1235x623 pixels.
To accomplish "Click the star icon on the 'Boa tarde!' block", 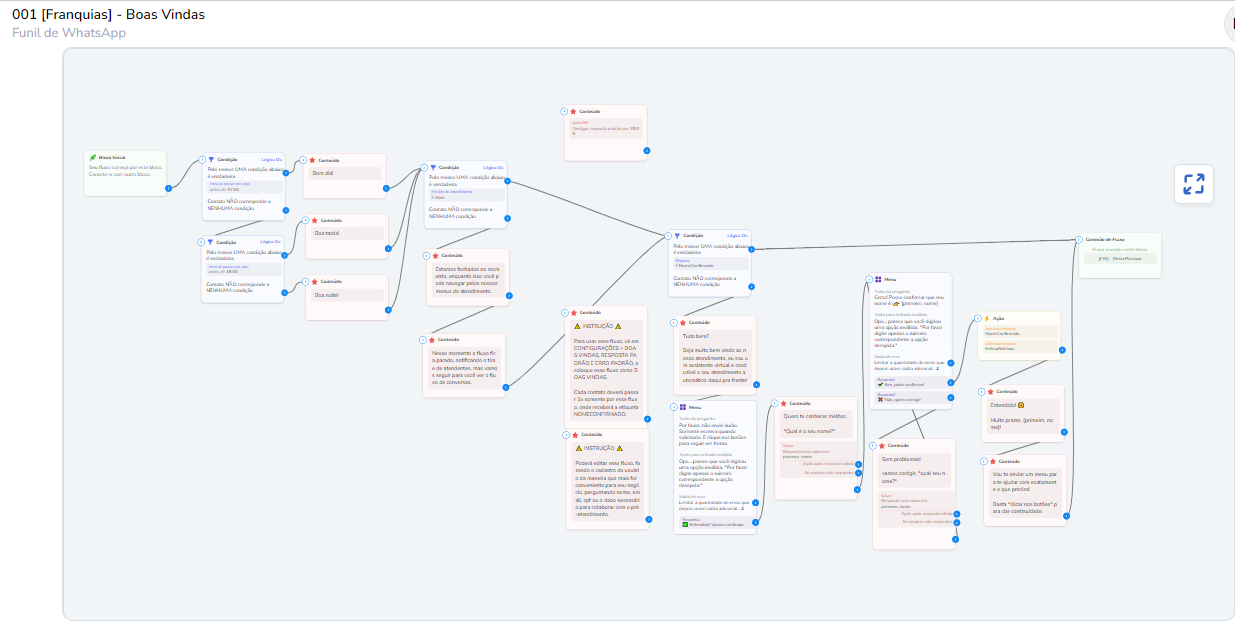I will pyautogui.click(x=312, y=220).
